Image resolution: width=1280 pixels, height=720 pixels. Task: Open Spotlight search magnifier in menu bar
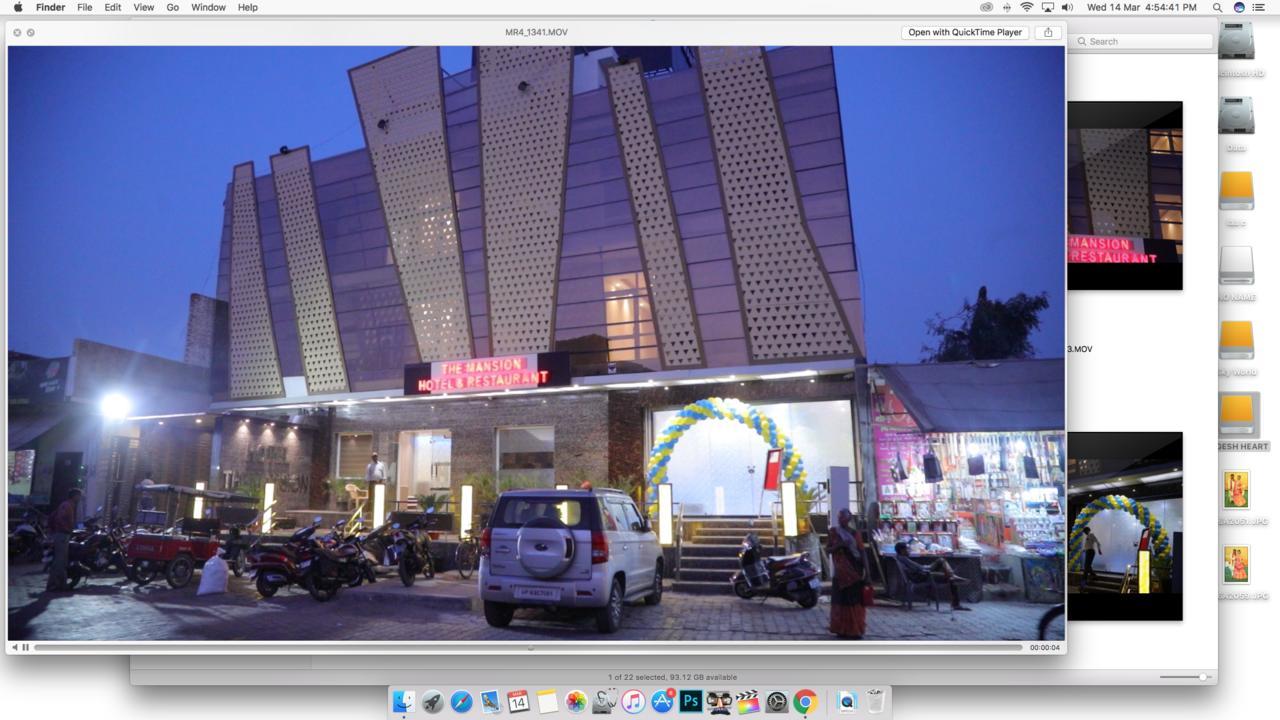click(1217, 7)
